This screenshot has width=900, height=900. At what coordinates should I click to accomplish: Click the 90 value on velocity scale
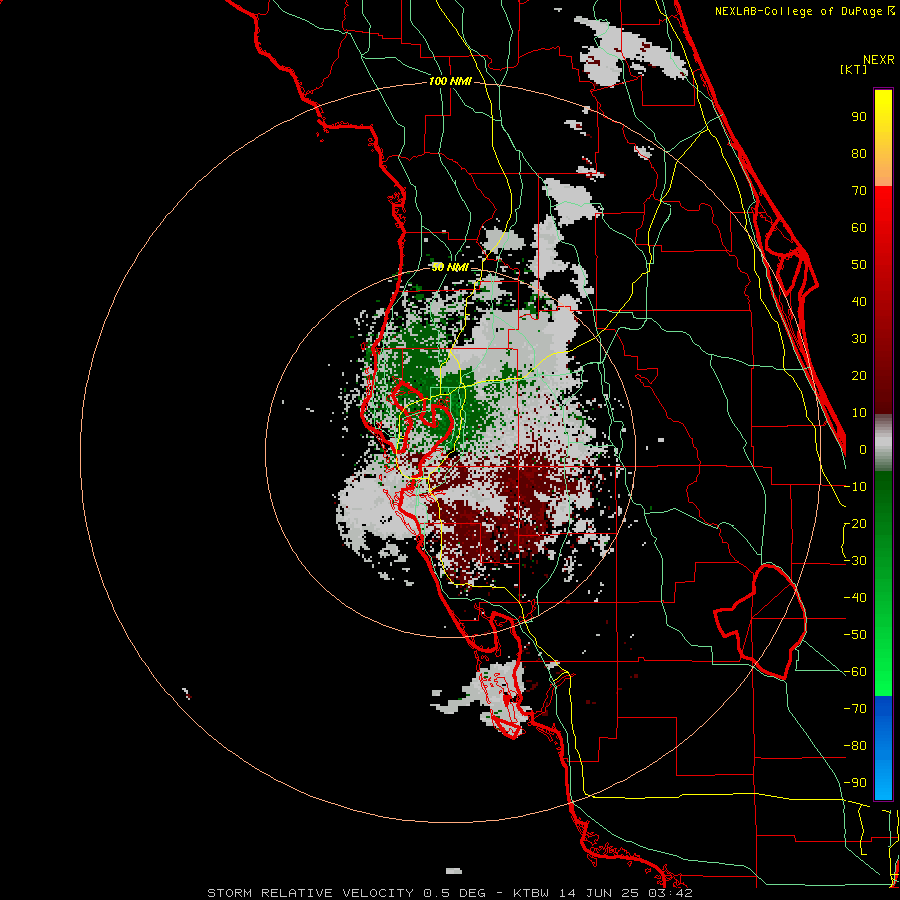coord(859,117)
